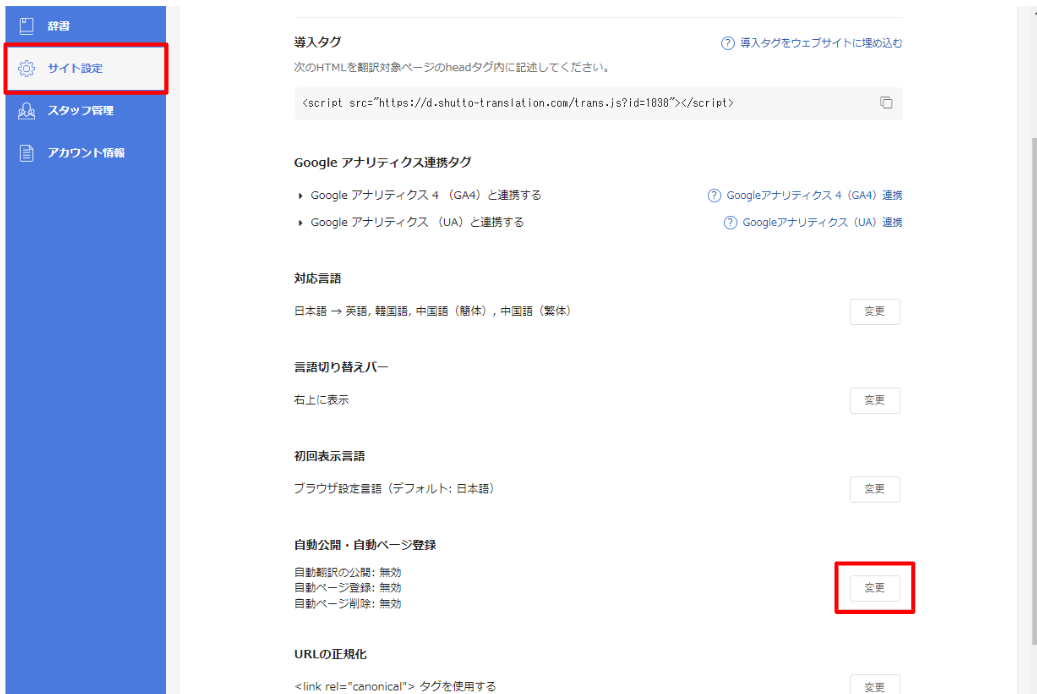Image resolution: width=1037 pixels, height=694 pixels.
Task: Click the ブラウザ設定言語 default text
Action: tap(395, 488)
